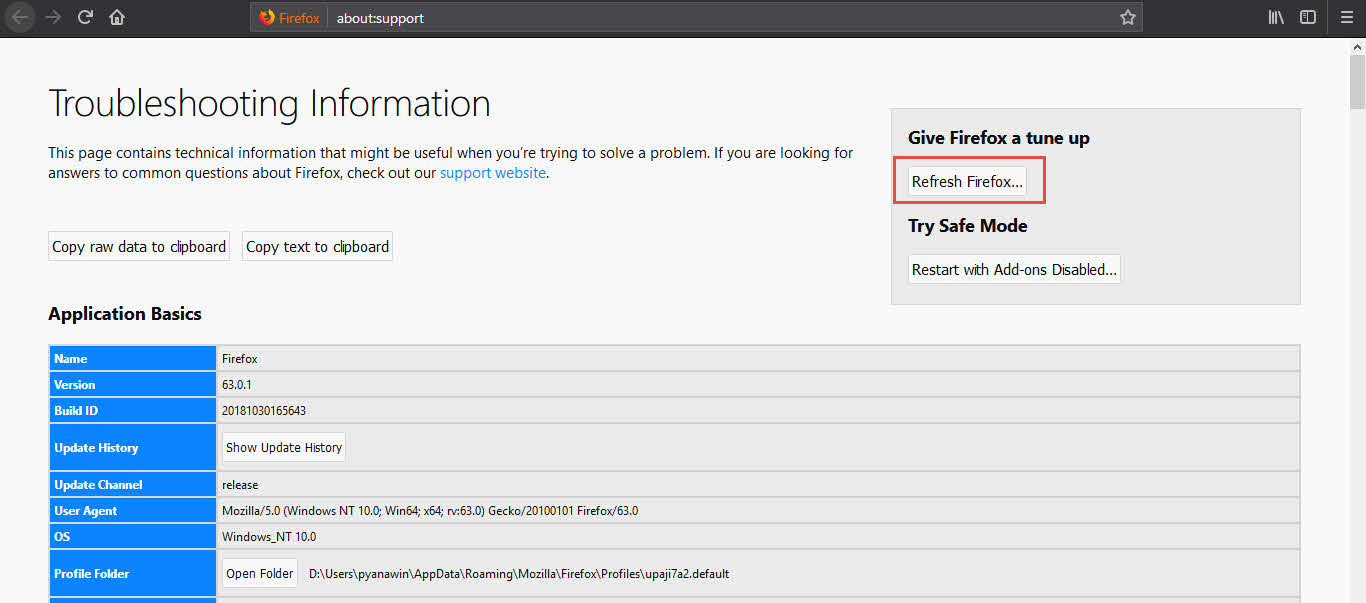Click the Profile Folder row header
The height and width of the screenshot is (603, 1366).
point(133,574)
